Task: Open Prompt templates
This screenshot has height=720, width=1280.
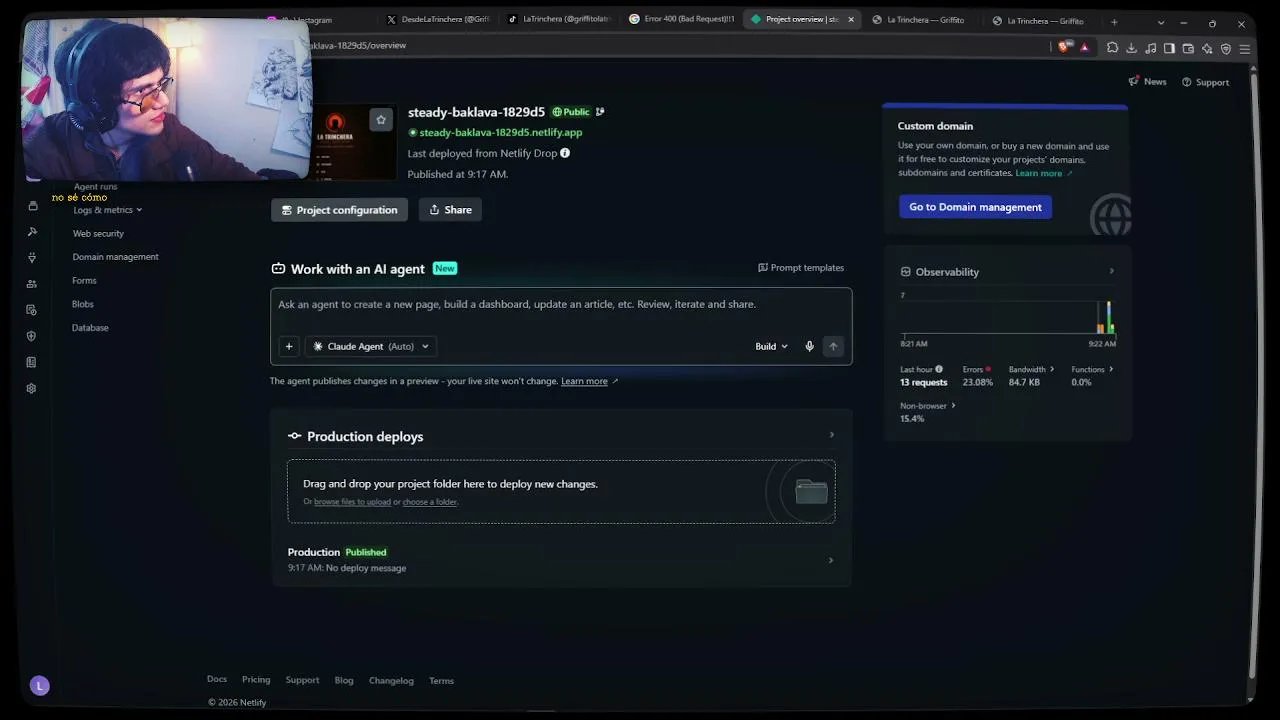Action: 801,268
